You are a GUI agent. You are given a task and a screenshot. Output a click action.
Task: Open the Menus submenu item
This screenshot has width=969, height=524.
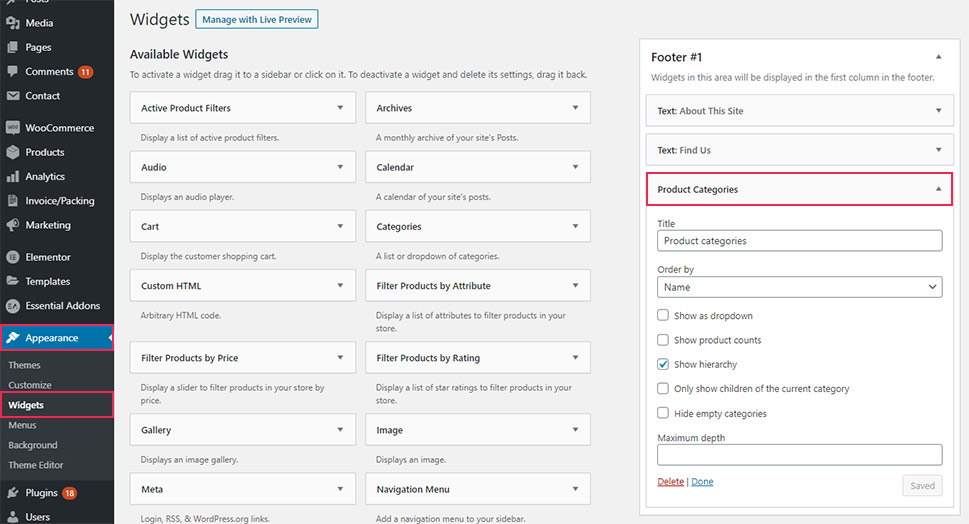(22, 425)
